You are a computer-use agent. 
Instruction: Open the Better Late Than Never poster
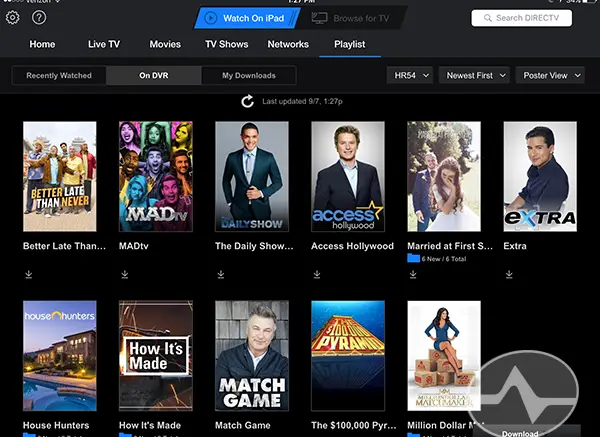[60, 176]
